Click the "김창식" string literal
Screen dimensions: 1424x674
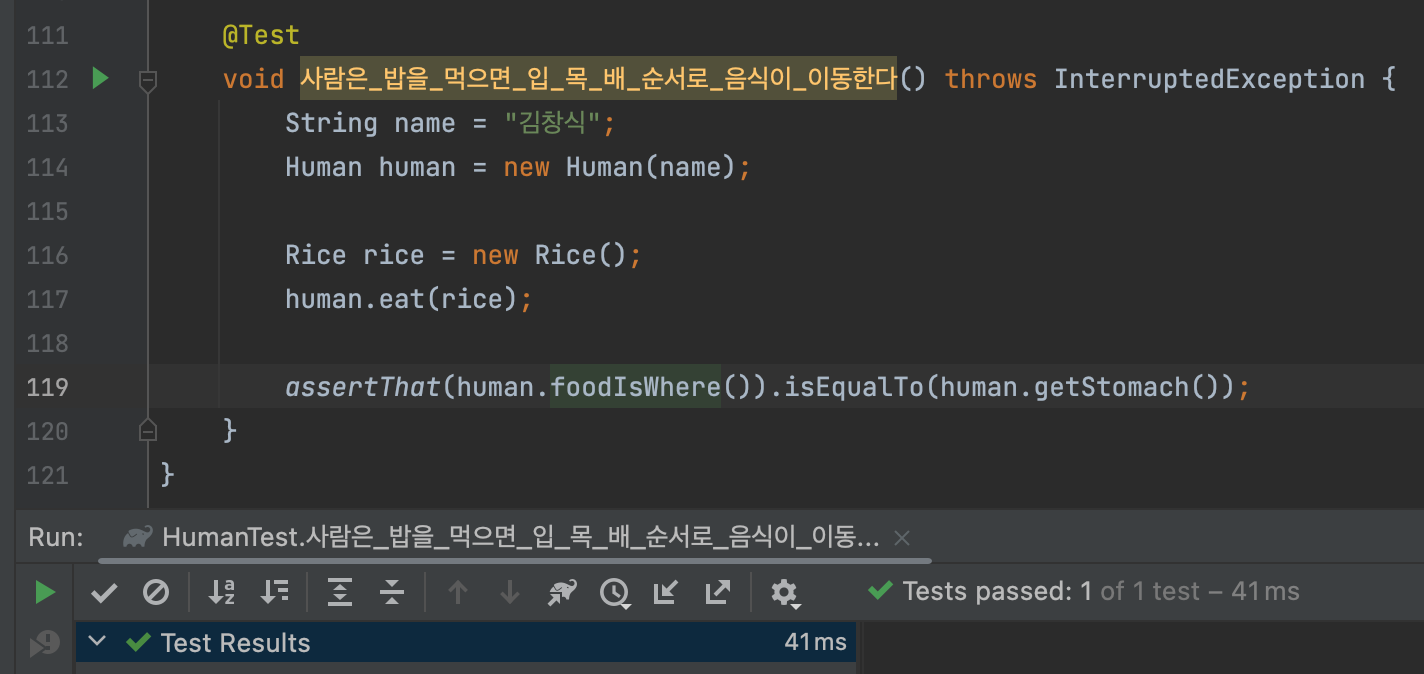[x=553, y=123]
